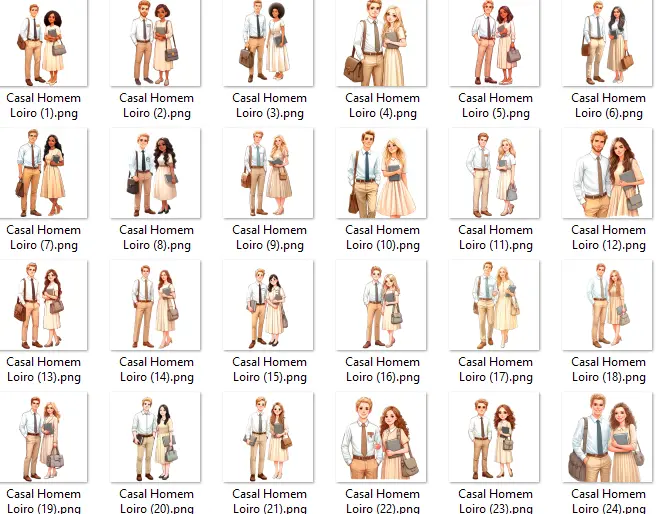Viewport: 658px width, 514px height.
Task: Click file name 'Casal Homem Loiro (12).png'
Action: [608, 237]
